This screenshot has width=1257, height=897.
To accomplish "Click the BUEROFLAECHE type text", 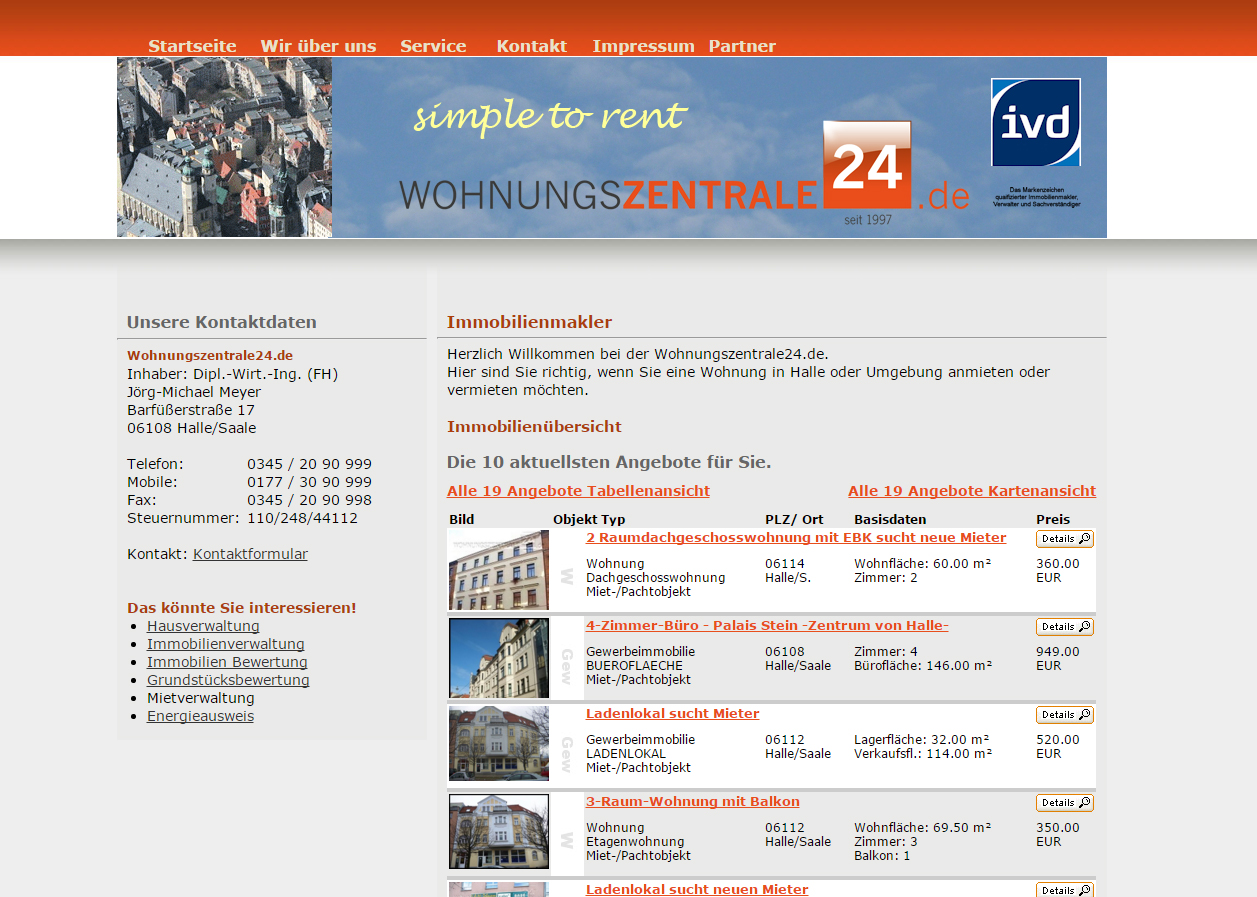I will coord(634,666).
